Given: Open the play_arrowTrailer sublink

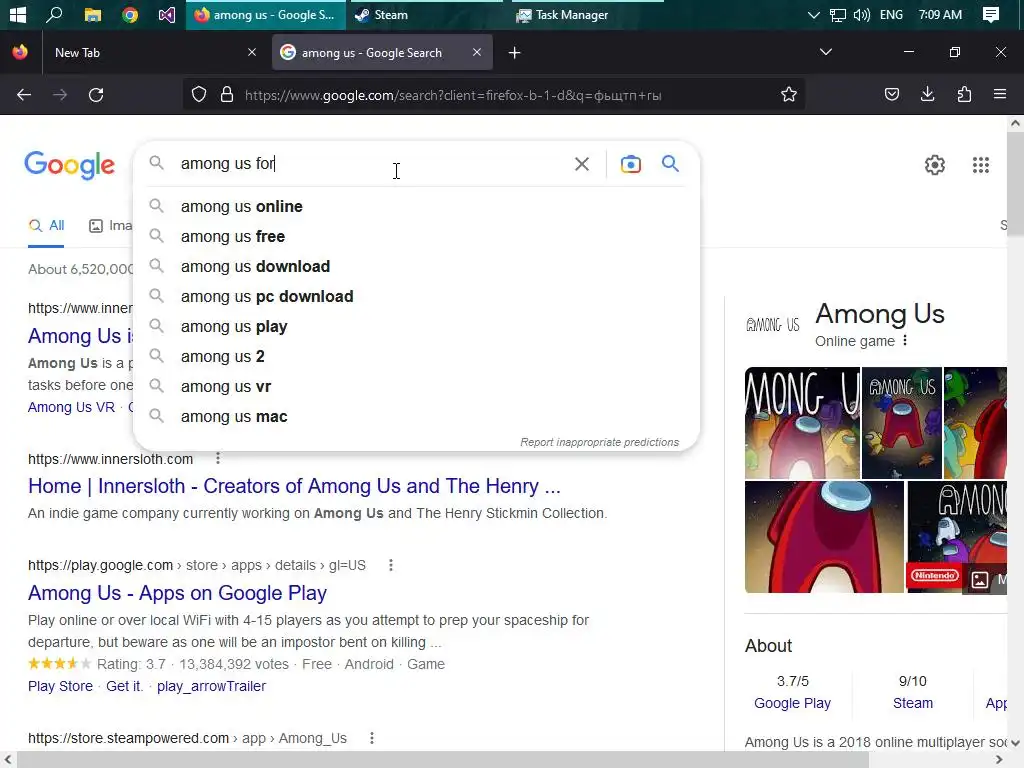Looking at the screenshot, I should [x=211, y=686].
